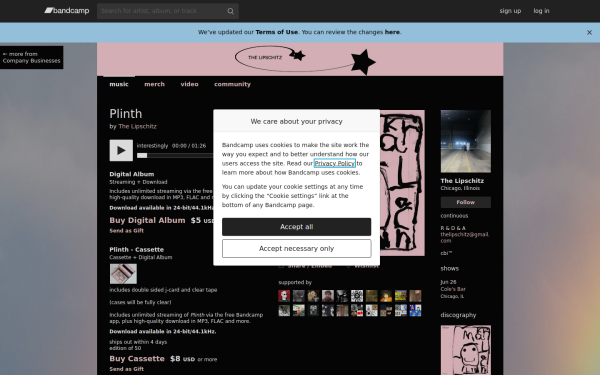
Task: Open the Plinth cassette thumbnail
Action: tap(123, 274)
